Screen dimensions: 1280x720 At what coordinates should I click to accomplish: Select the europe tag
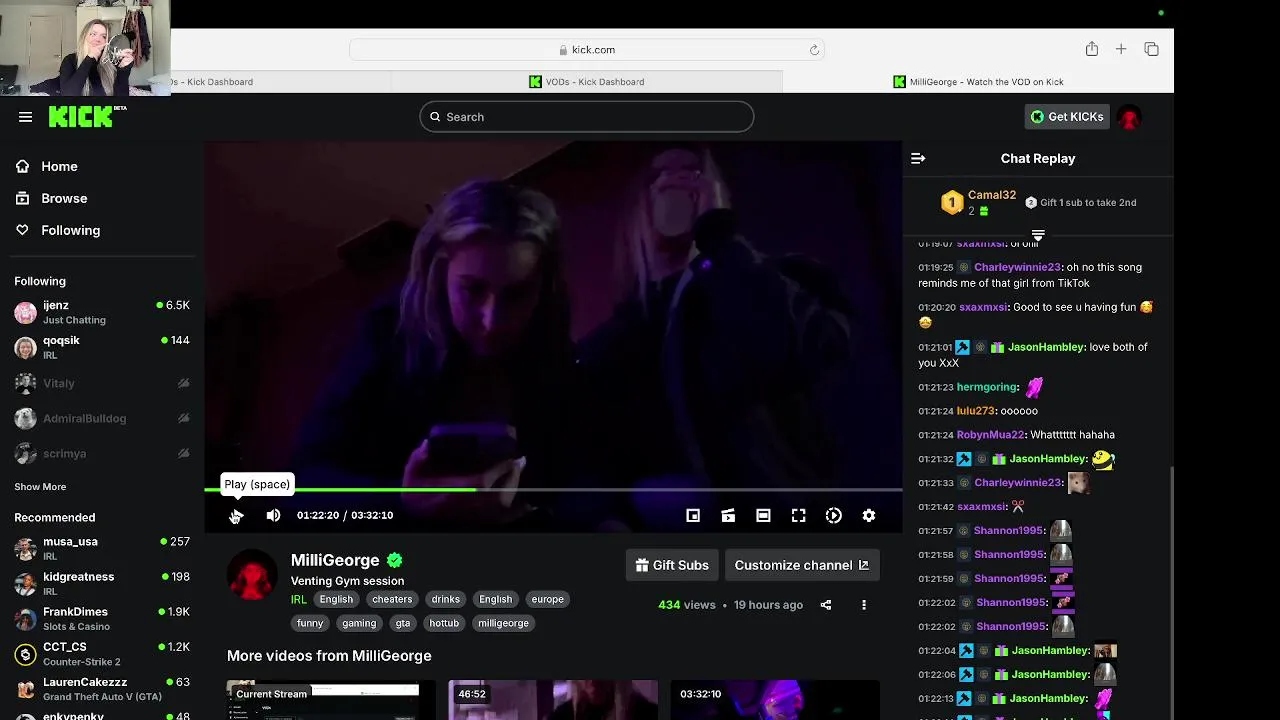point(548,599)
